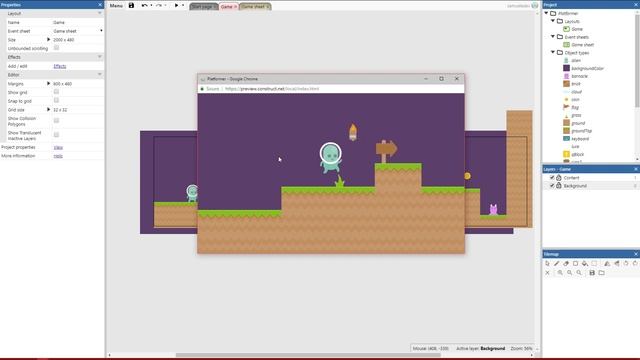Open the Effects link

(60, 66)
